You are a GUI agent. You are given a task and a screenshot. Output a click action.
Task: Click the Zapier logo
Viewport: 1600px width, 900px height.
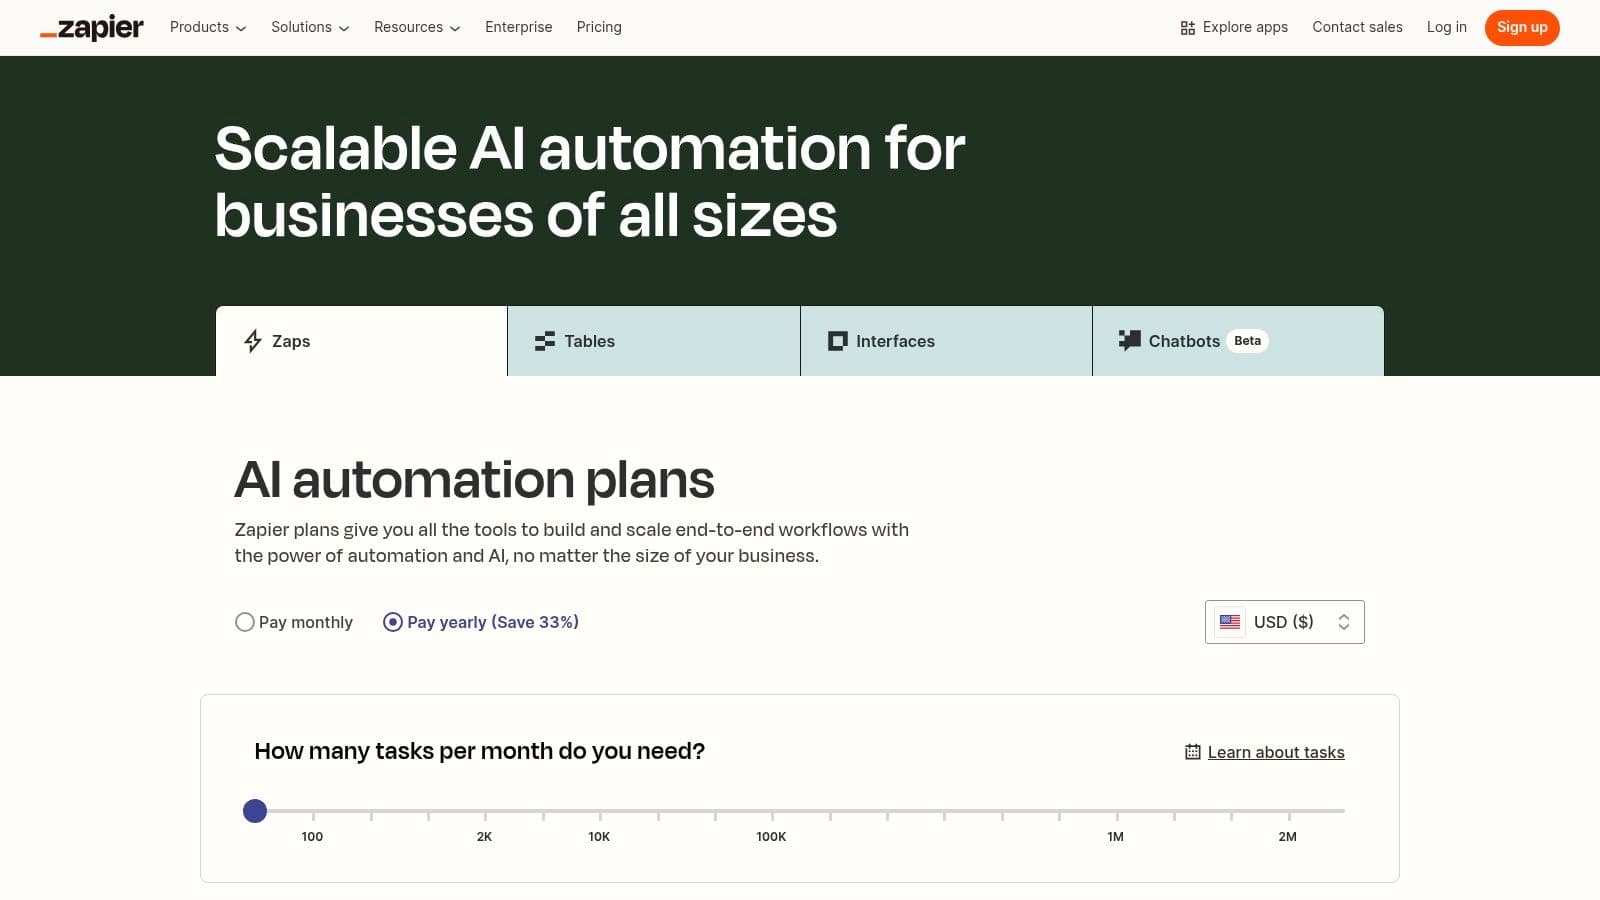[92, 28]
